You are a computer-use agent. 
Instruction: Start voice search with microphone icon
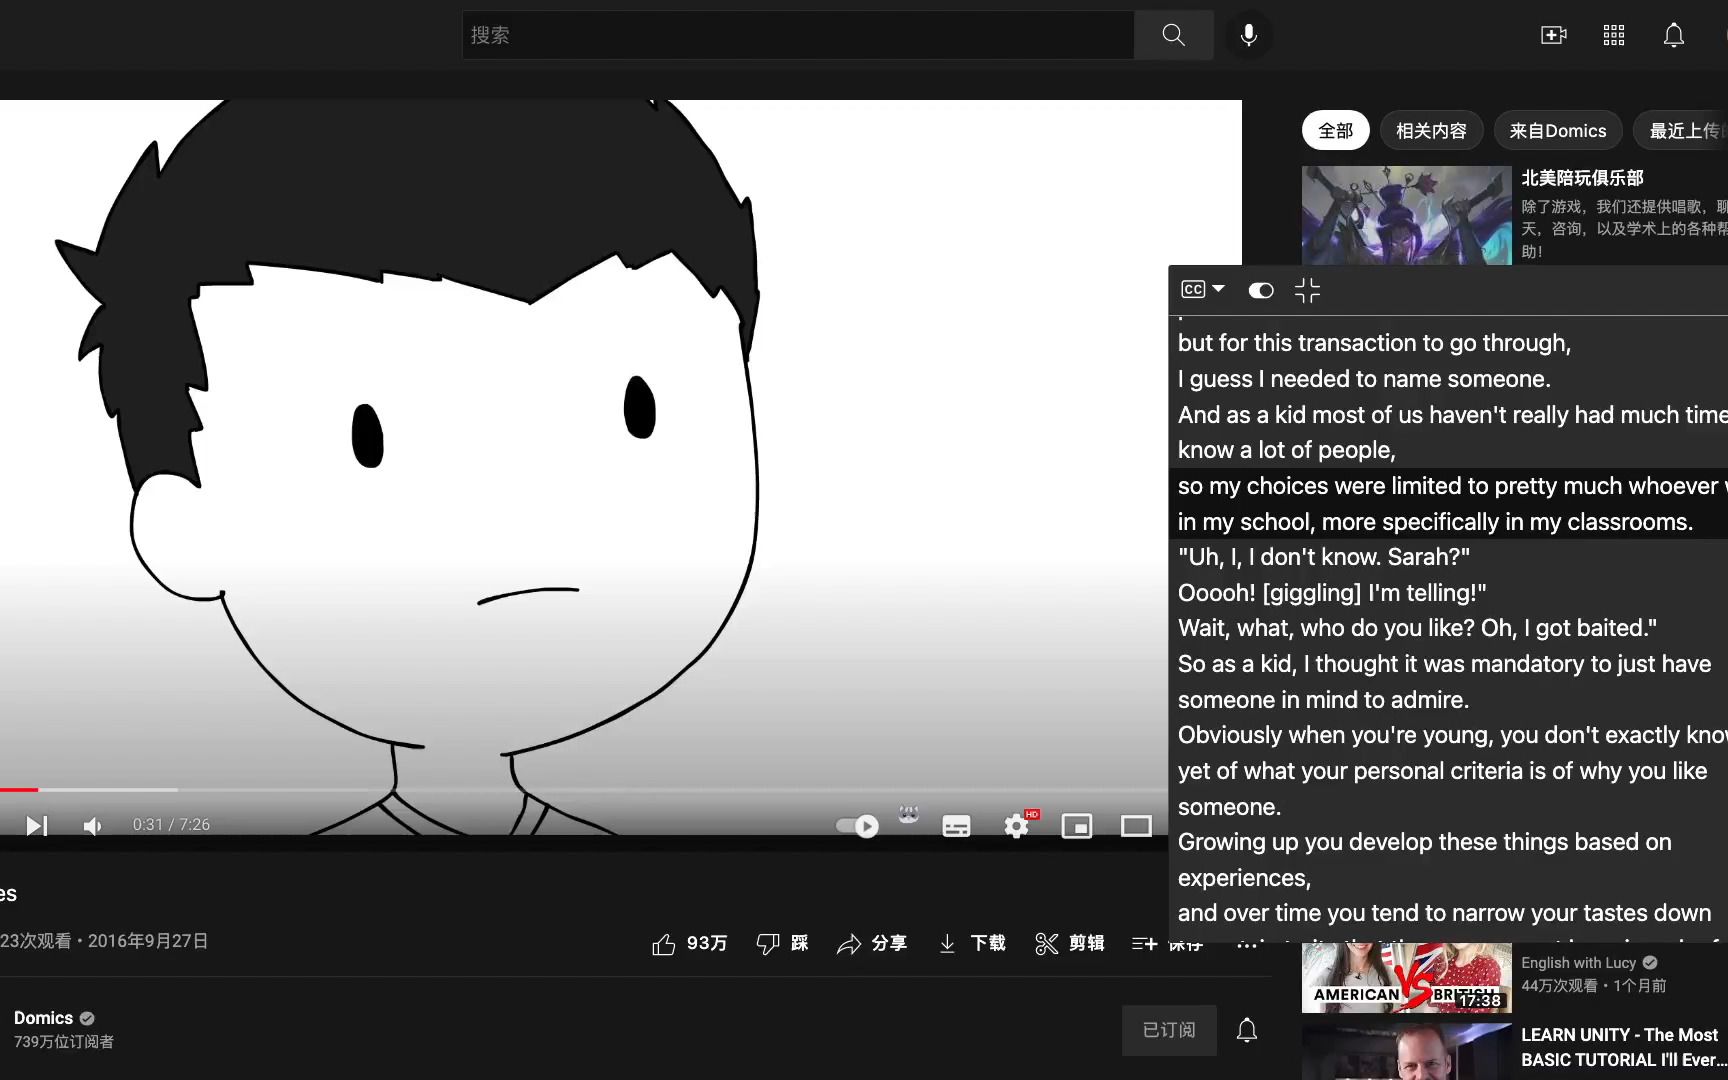[1248, 35]
